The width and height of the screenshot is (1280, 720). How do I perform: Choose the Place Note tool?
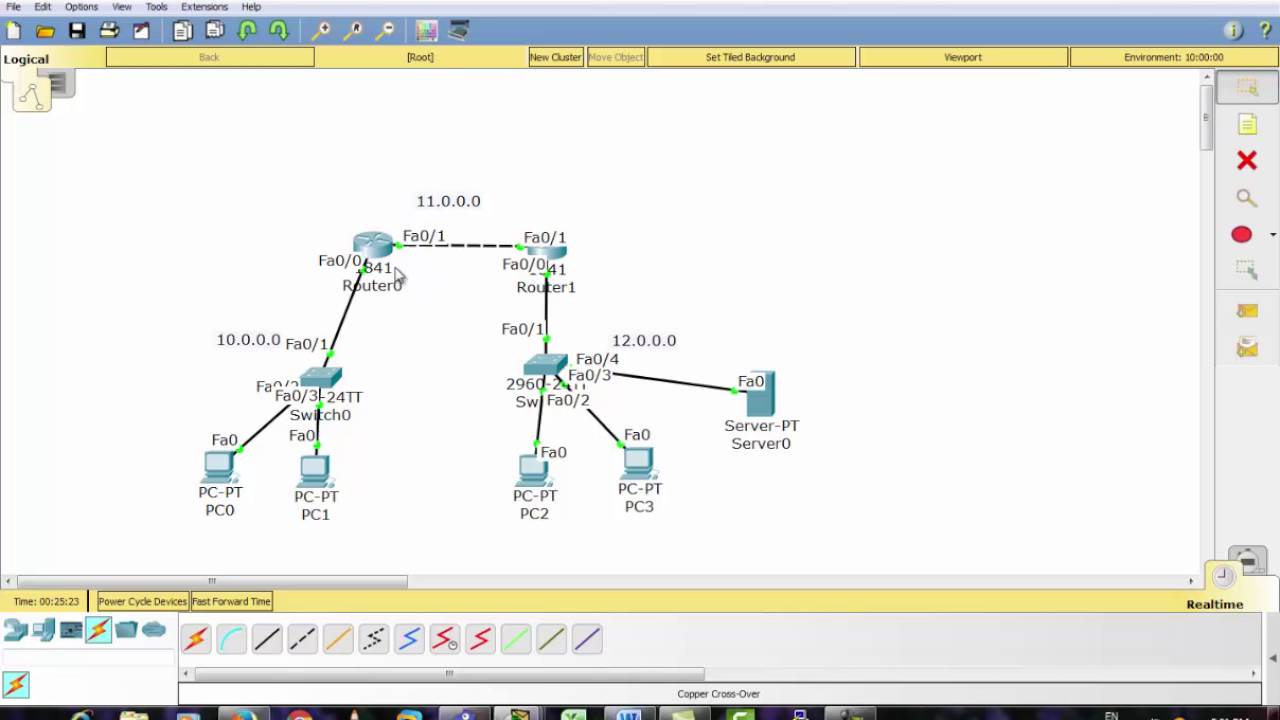[x=1247, y=125]
